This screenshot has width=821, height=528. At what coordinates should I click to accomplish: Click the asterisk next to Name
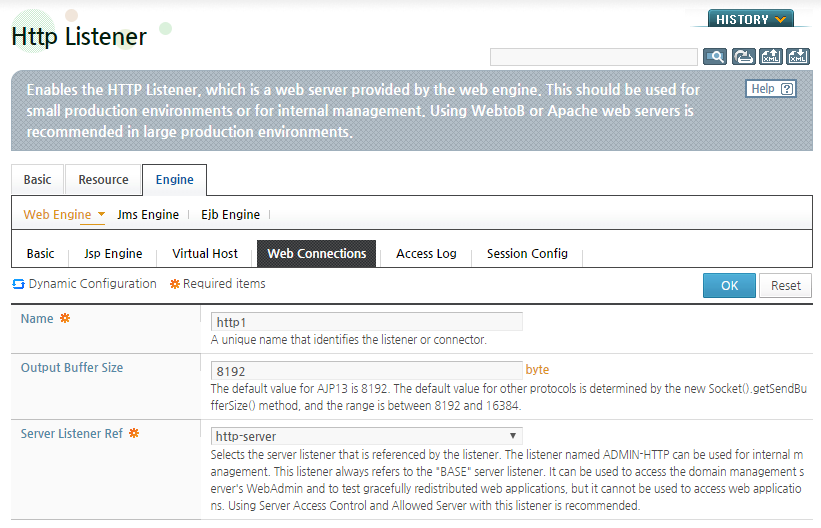65,318
